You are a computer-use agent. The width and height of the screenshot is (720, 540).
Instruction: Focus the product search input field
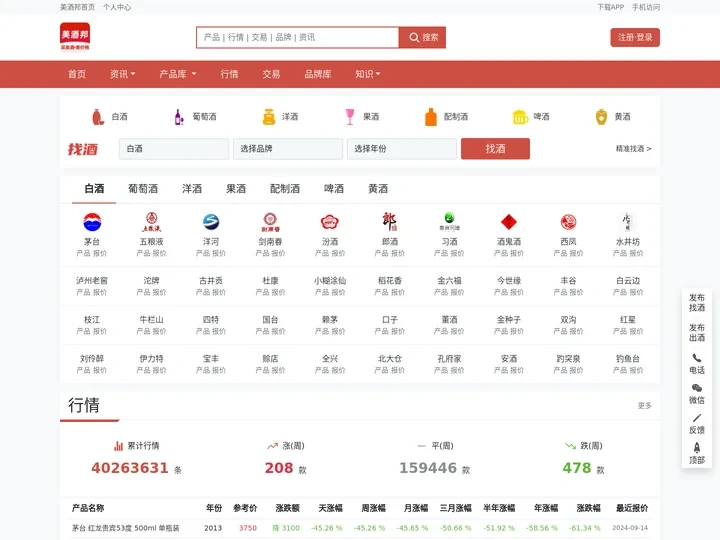point(298,37)
